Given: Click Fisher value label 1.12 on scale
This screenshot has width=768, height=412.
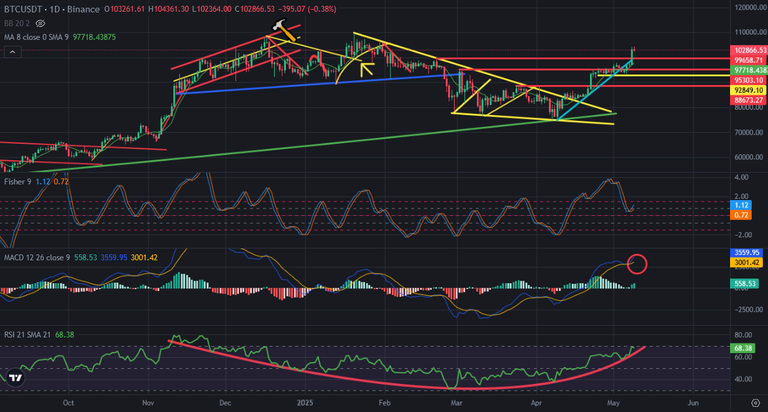Looking at the screenshot, I should pos(741,206).
